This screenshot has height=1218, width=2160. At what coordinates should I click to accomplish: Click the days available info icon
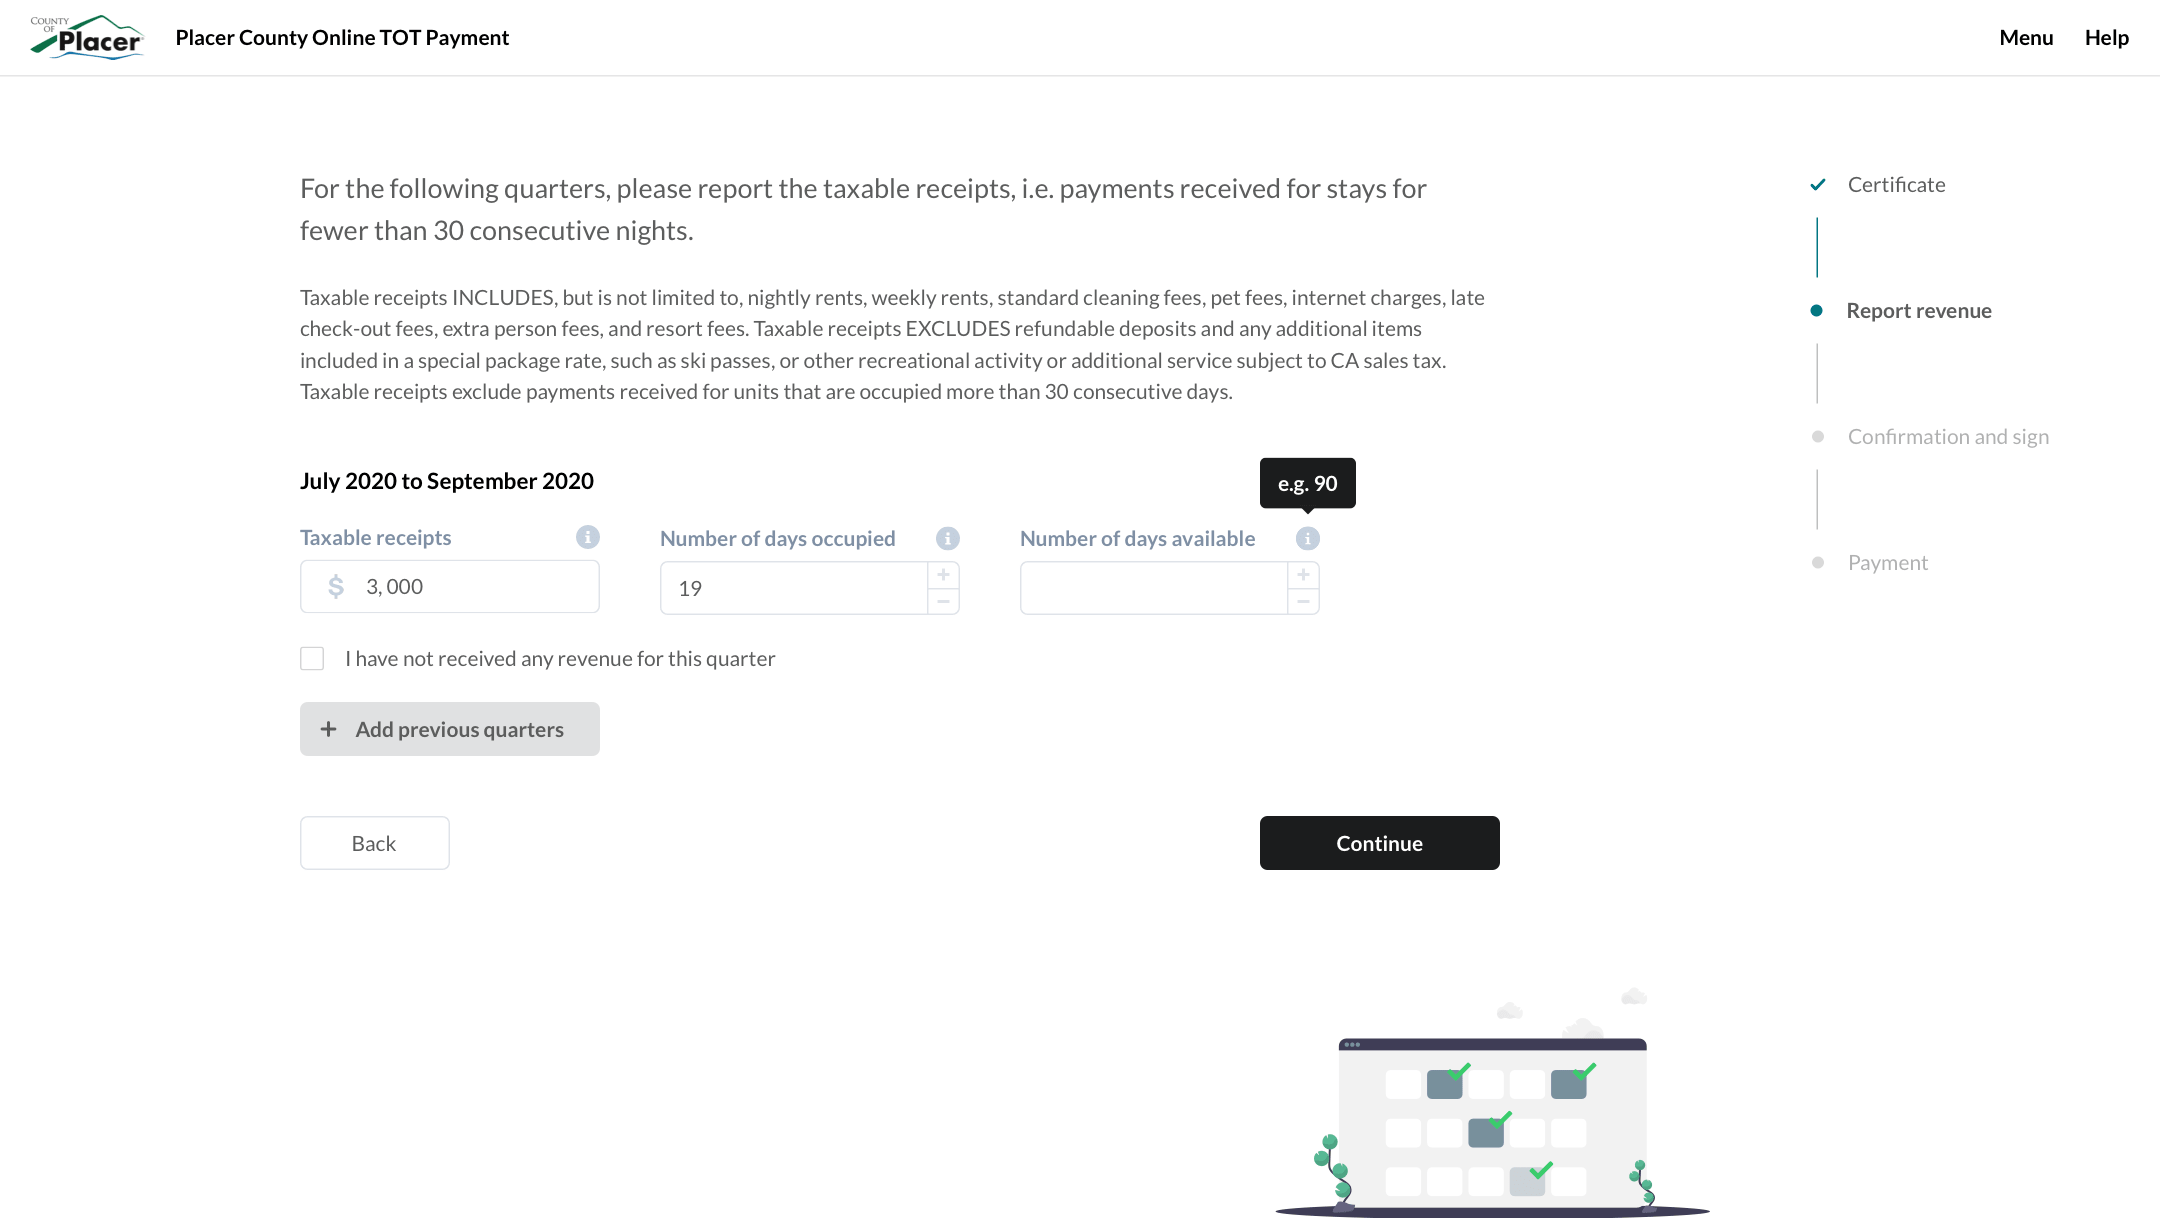[x=1308, y=539]
